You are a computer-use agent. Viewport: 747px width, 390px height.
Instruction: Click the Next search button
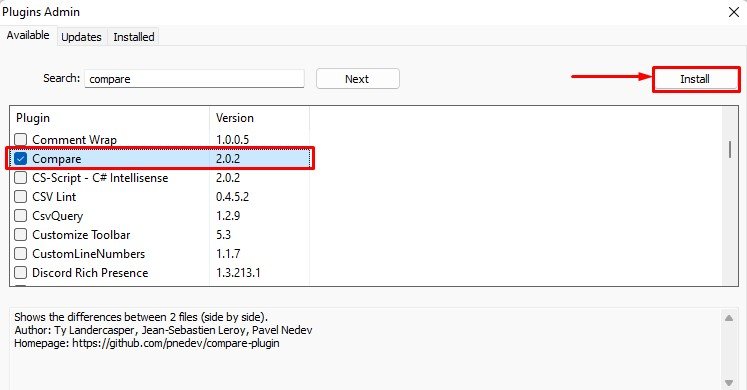point(358,79)
